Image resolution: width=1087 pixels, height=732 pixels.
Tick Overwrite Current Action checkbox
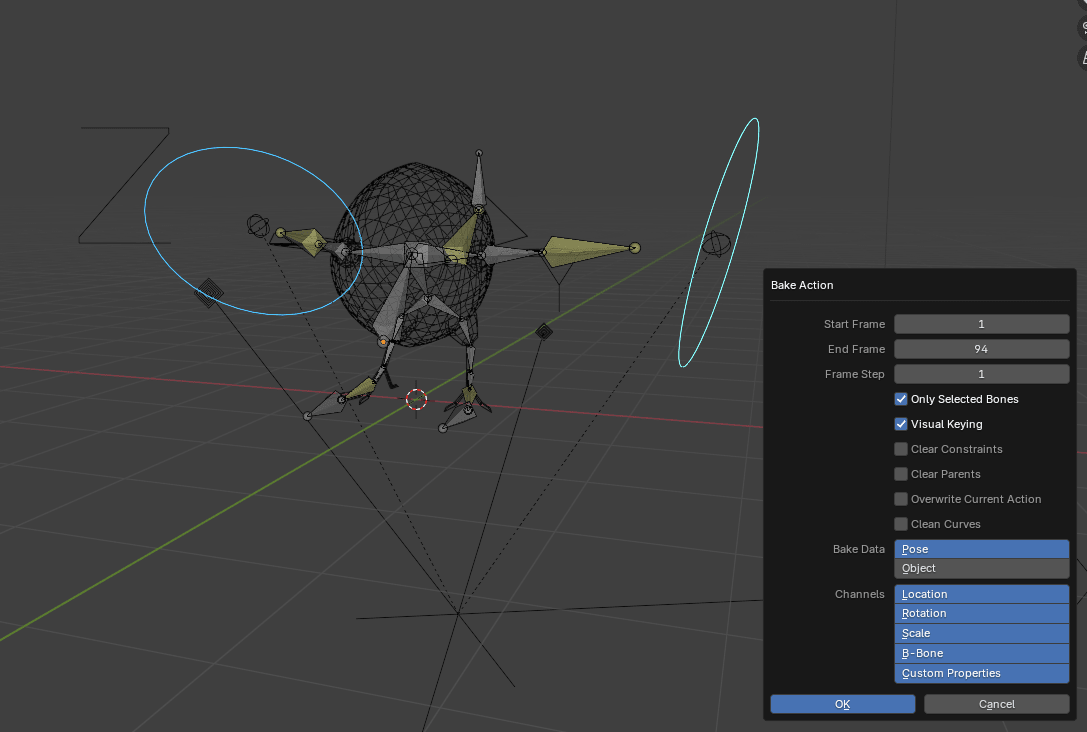901,498
